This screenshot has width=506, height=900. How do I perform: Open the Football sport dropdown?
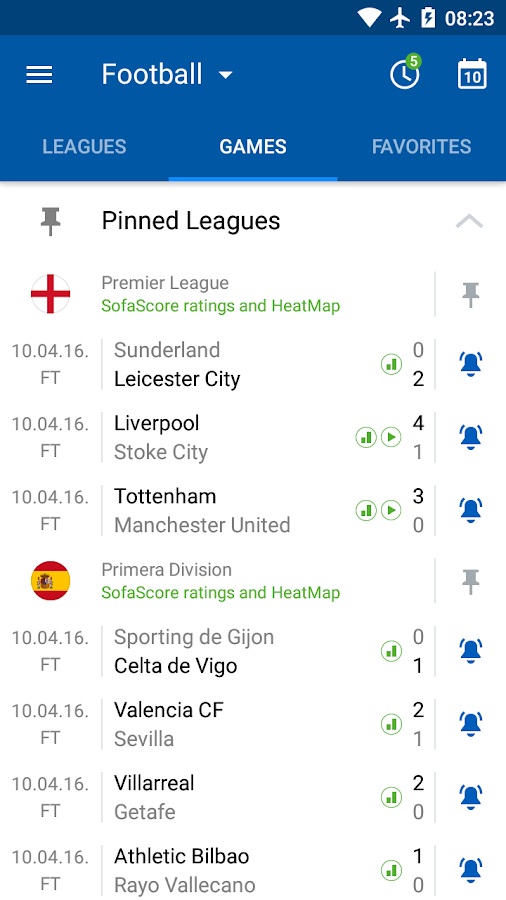tap(168, 75)
